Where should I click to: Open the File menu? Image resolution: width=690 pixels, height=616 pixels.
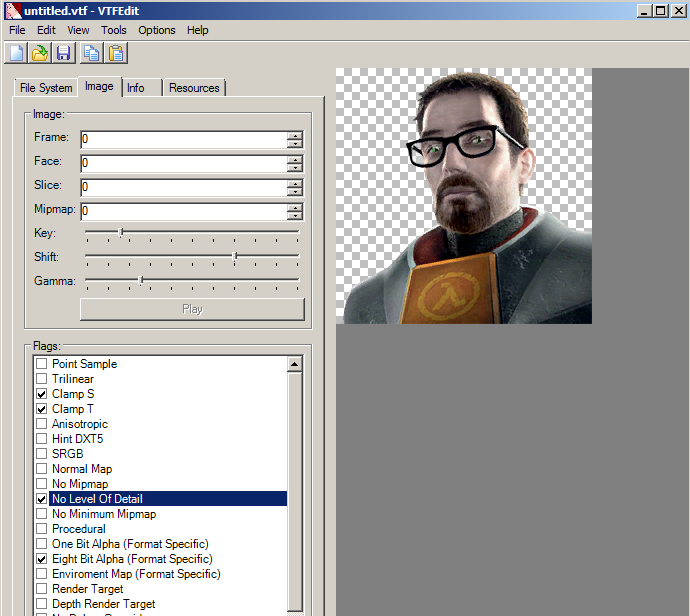click(x=17, y=30)
